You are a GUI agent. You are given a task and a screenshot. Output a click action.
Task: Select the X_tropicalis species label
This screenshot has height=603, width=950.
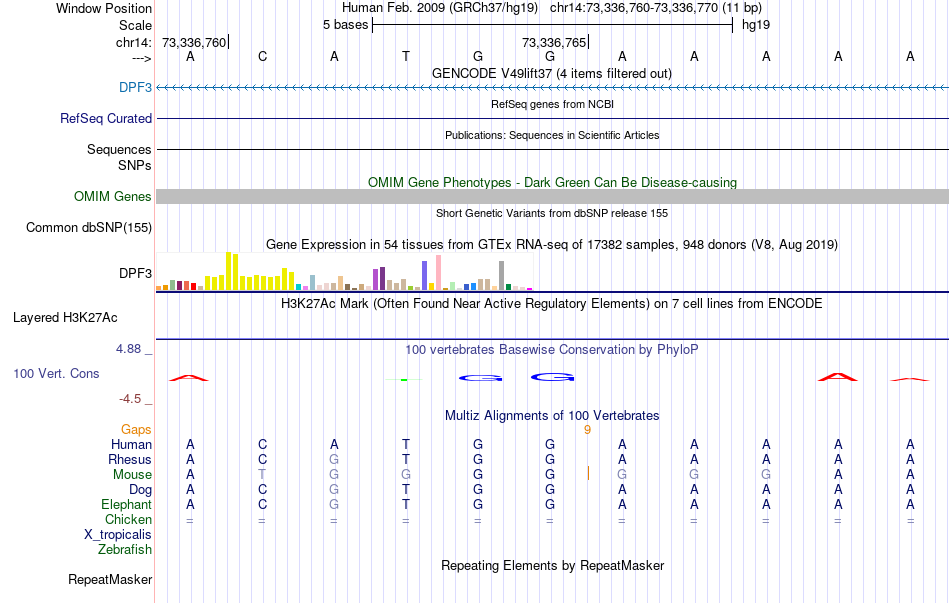pyautogui.click(x=118, y=535)
